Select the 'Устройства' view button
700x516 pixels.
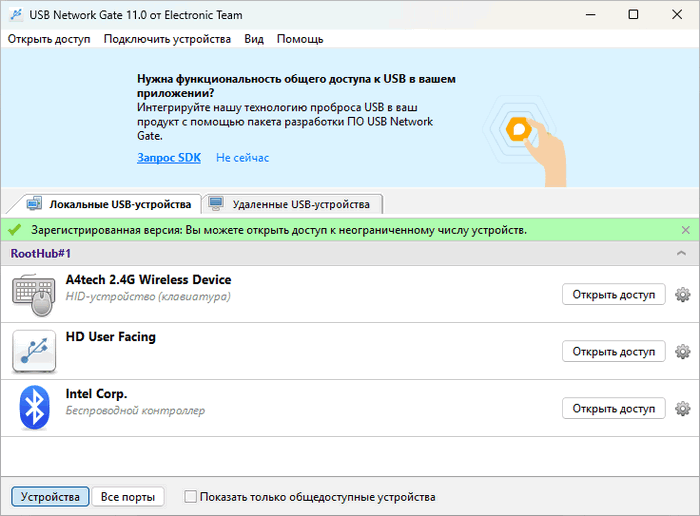click(x=50, y=496)
